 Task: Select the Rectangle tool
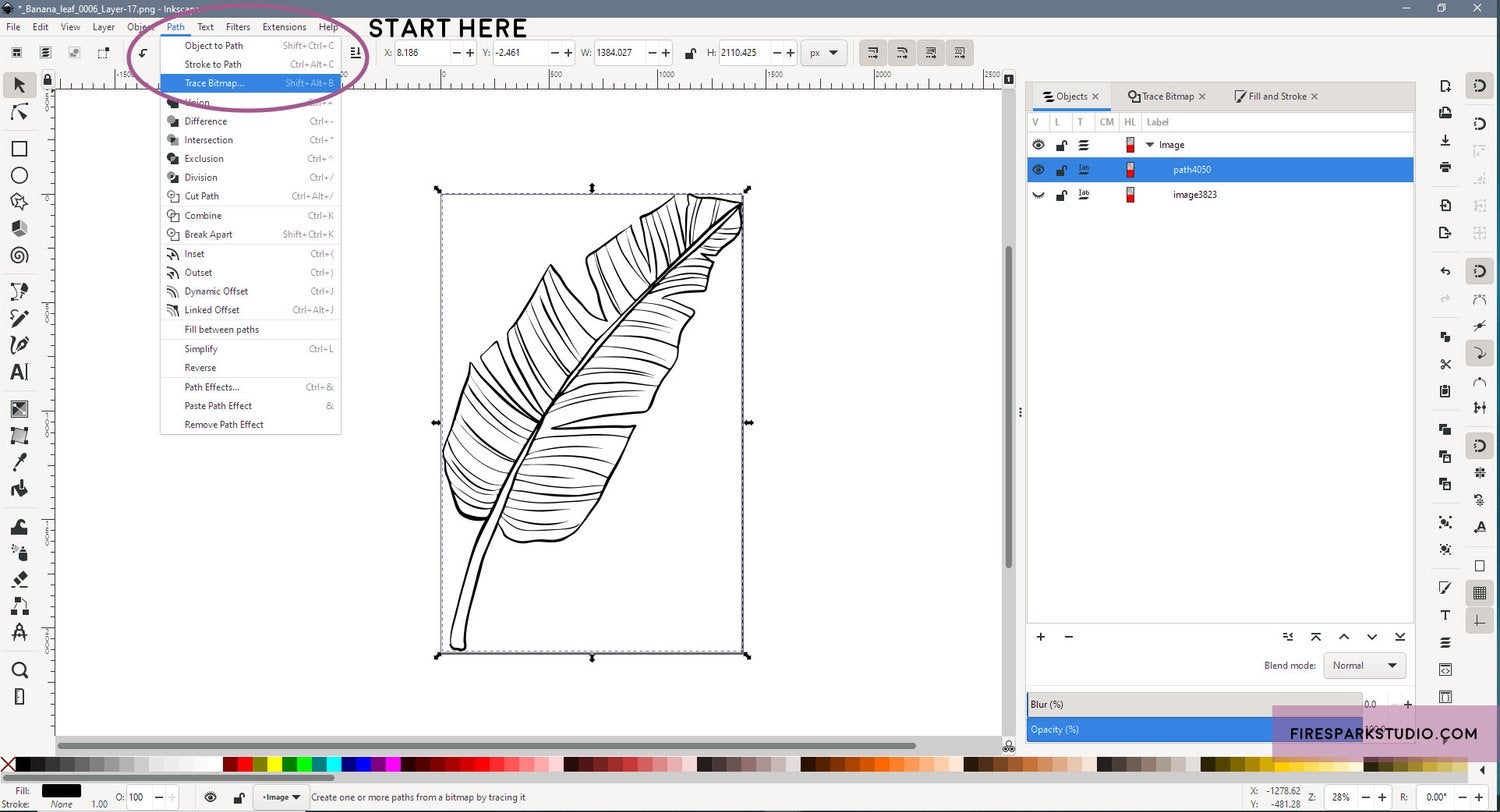click(x=19, y=148)
